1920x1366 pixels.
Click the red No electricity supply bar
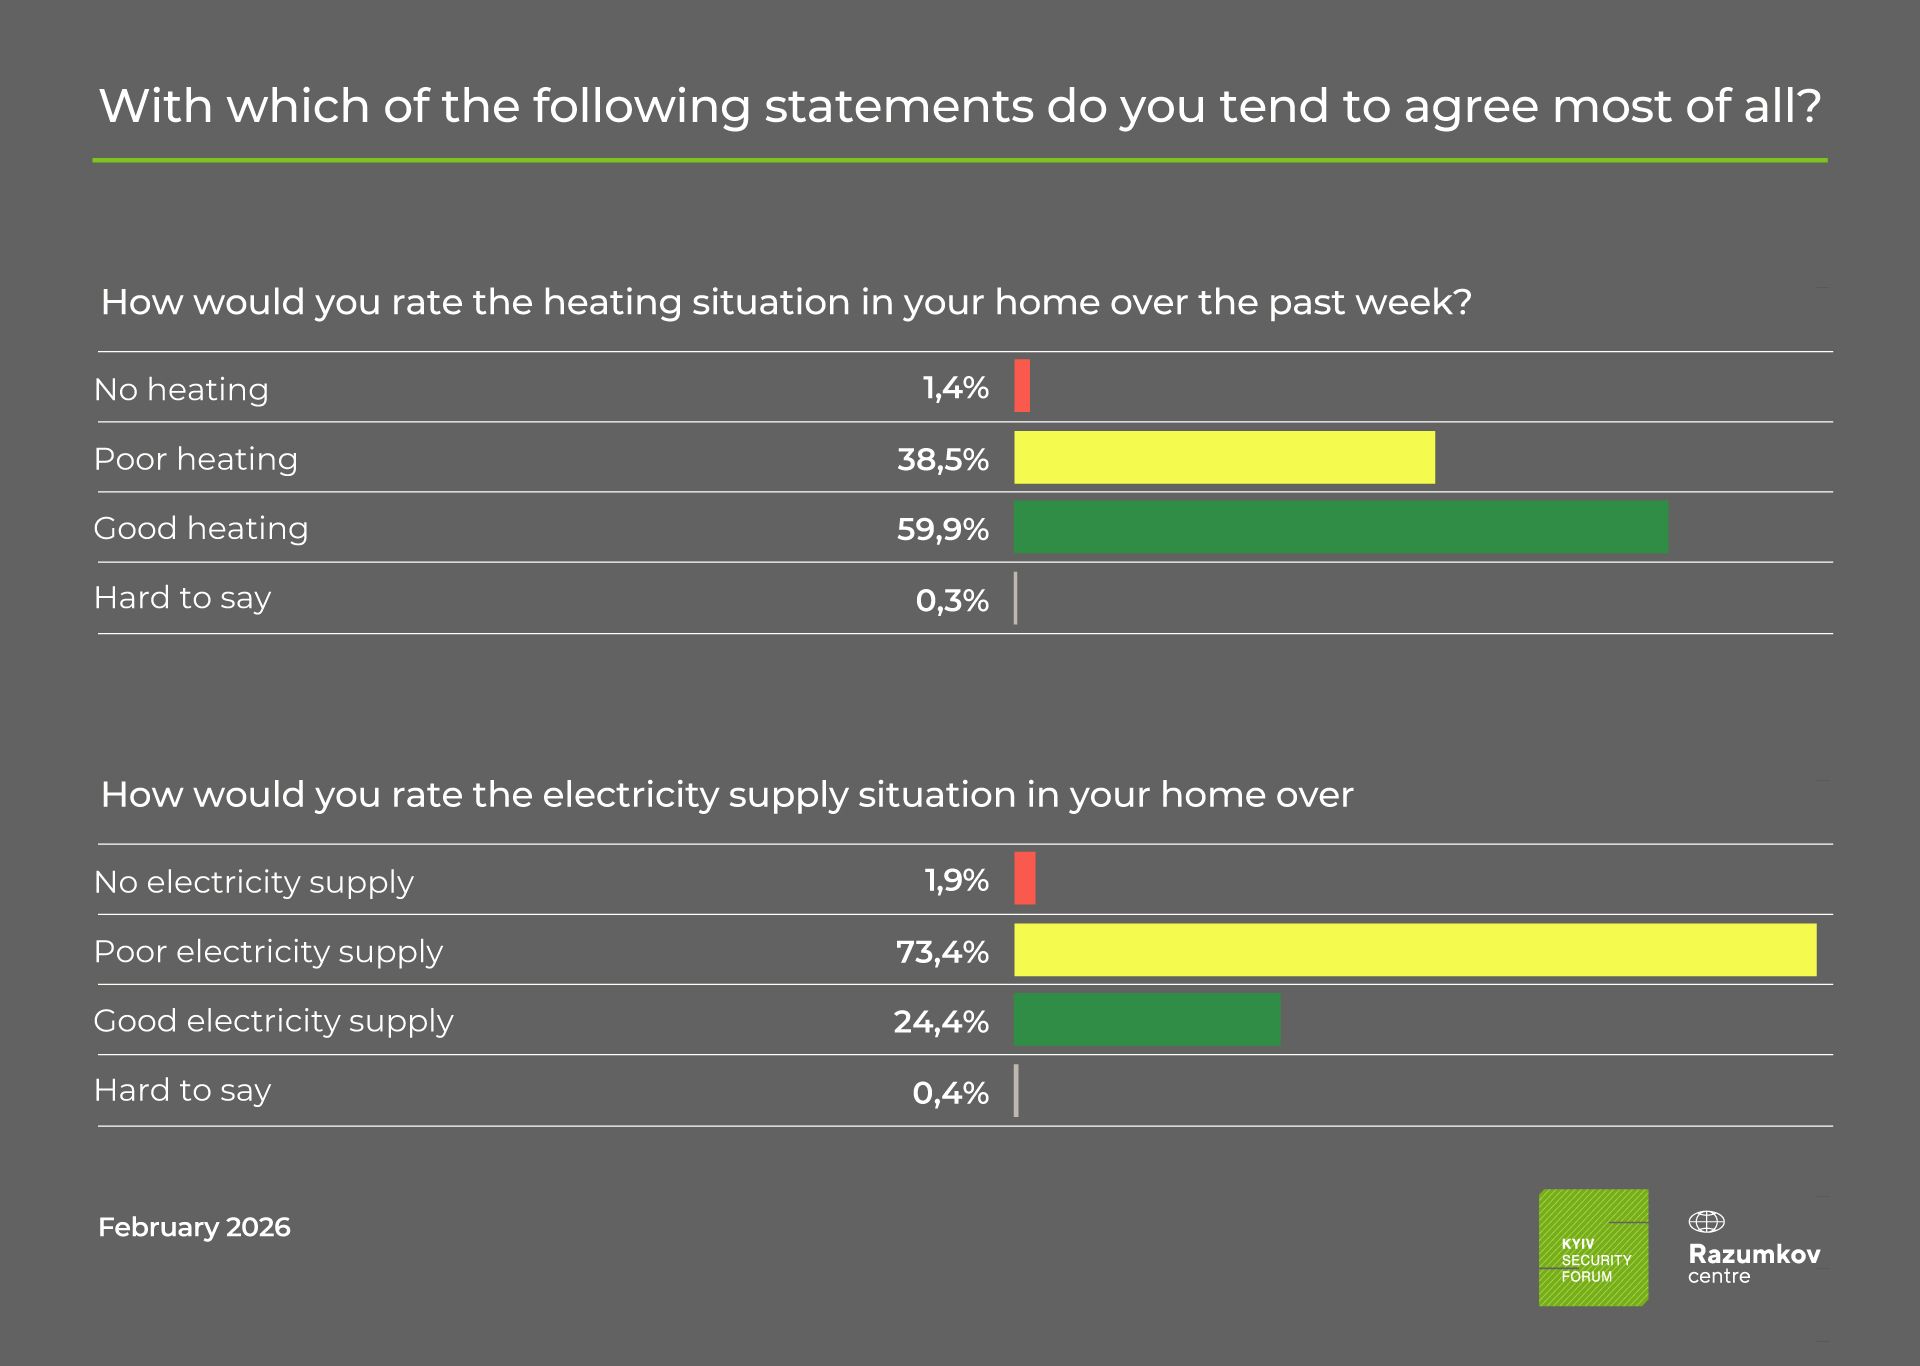click(x=1025, y=879)
